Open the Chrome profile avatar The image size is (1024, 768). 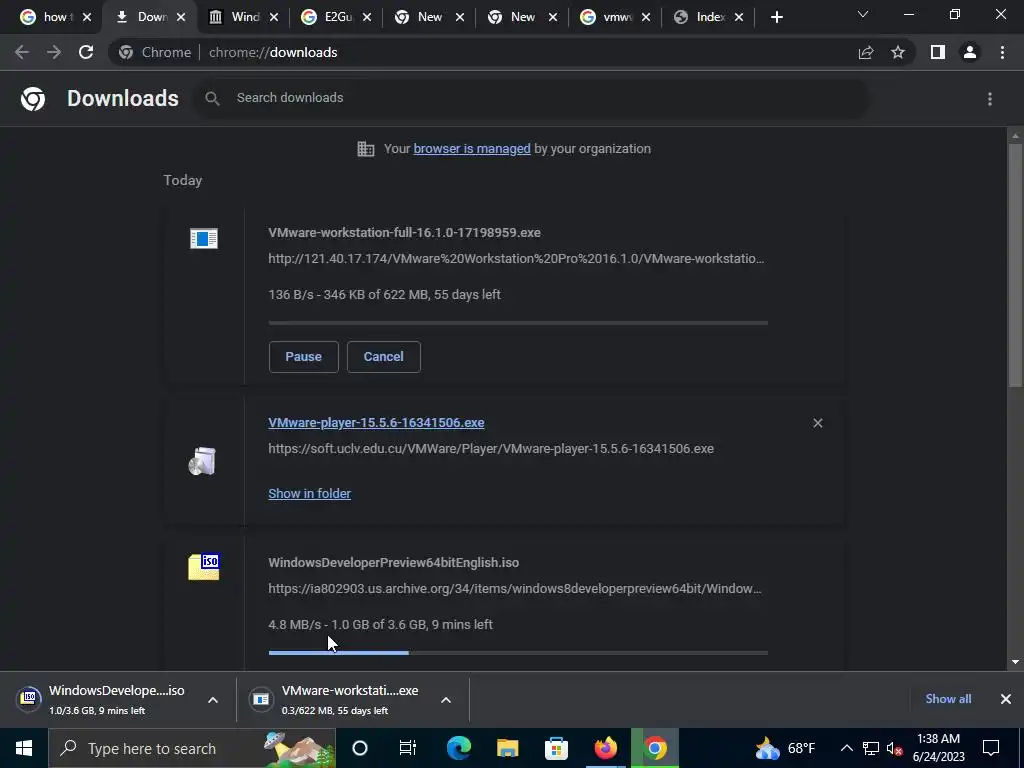970,52
